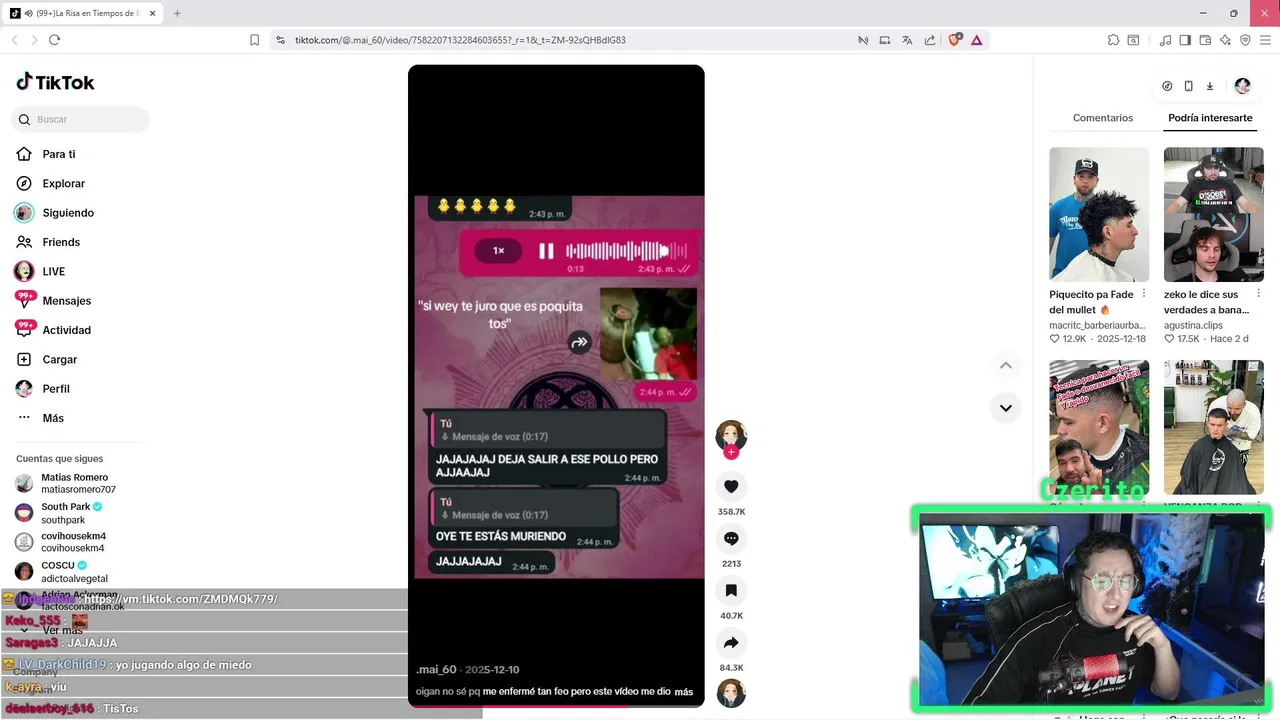Open the Friends section
Image resolution: width=1280 pixels, height=720 pixels.
click(48, 242)
